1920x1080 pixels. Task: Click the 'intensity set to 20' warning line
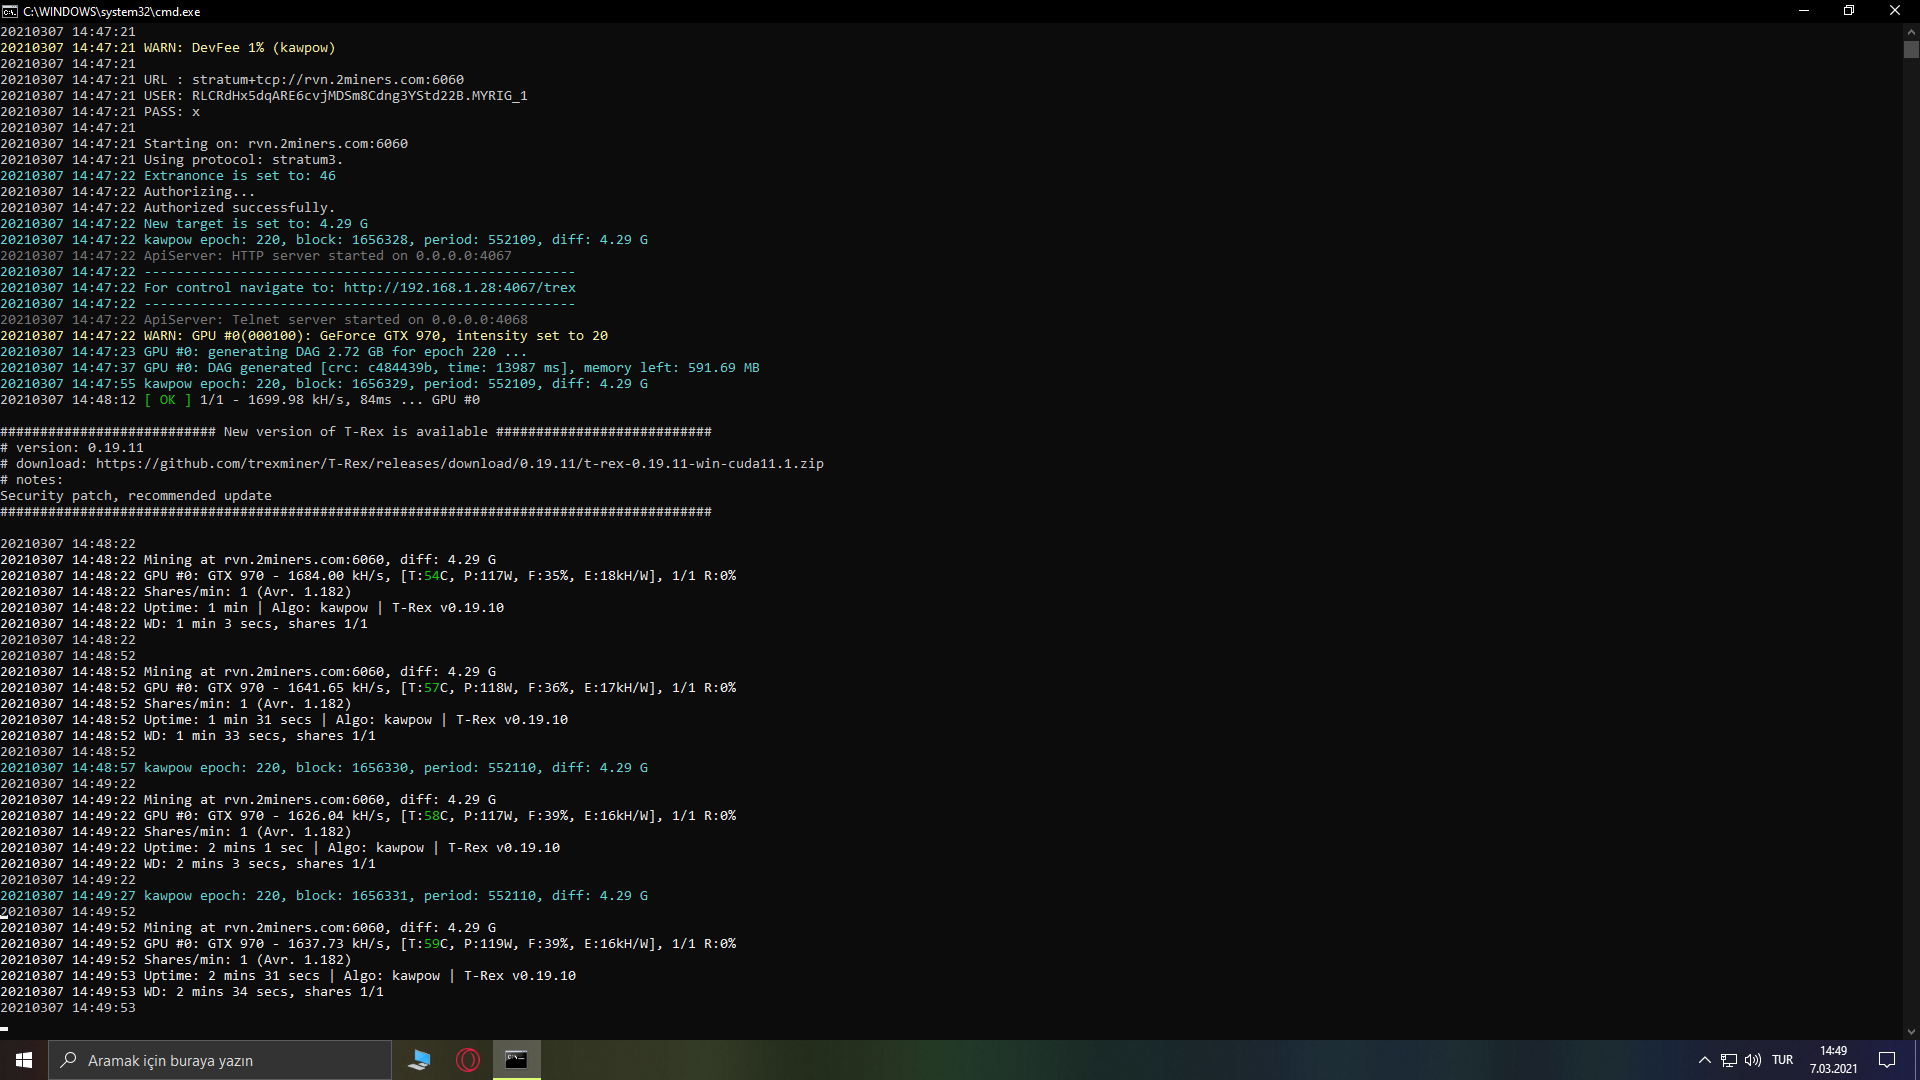click(x=304, y=336)
